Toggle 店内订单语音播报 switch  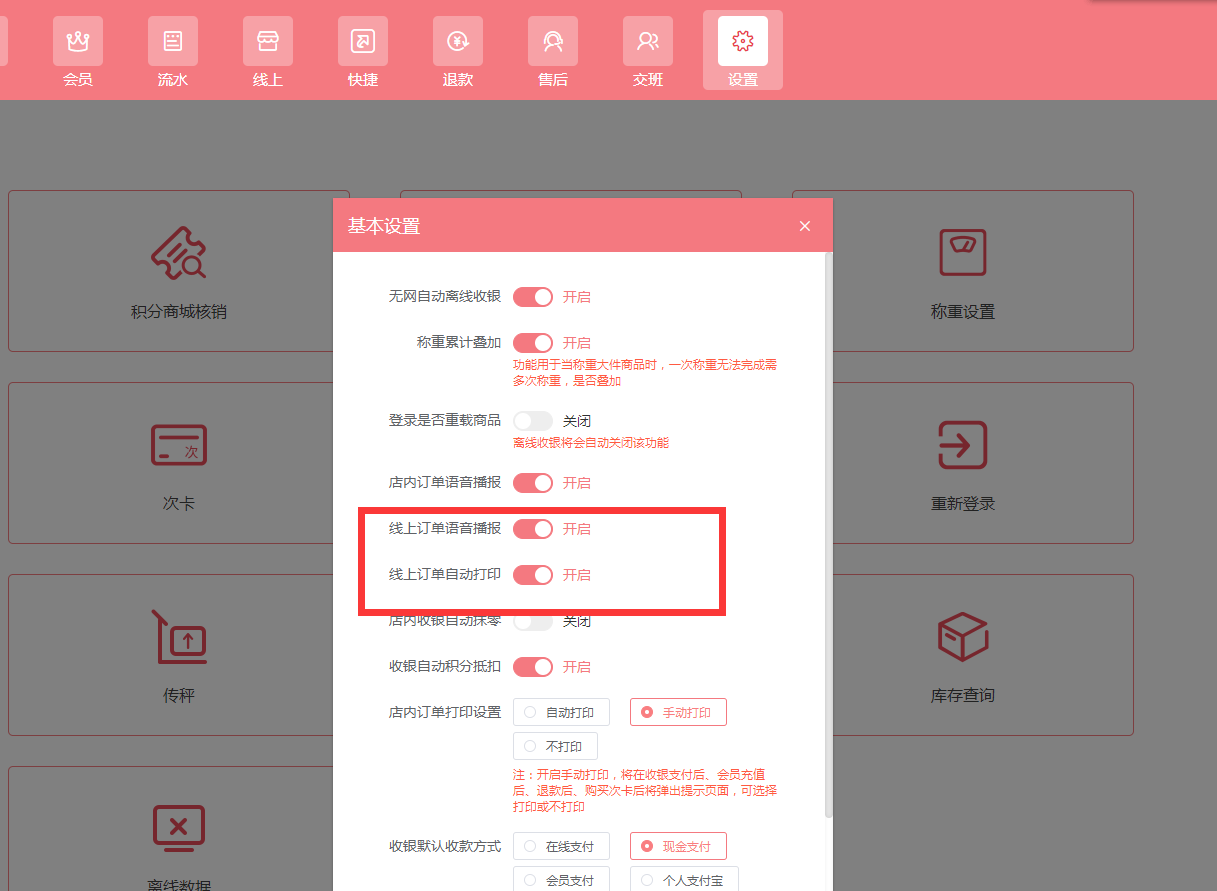click(533, 483)
